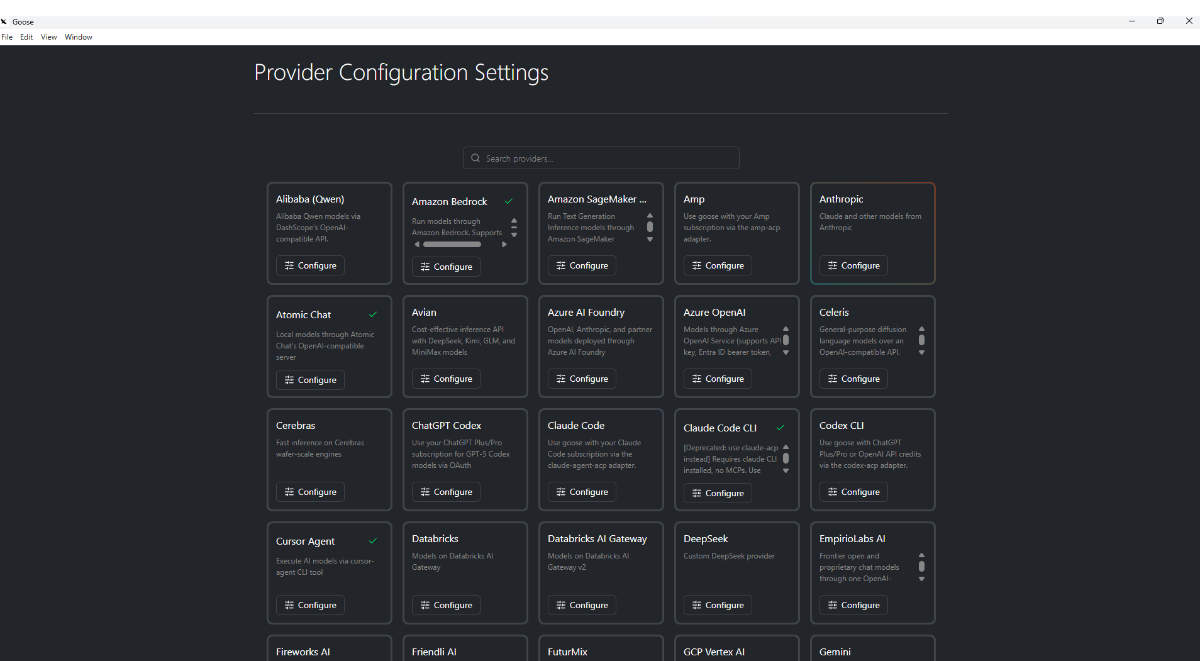Viewport: 1200px width, 661px height.
Task: Click the down arrow in Amazon Bedrock description
Action: 514,235
